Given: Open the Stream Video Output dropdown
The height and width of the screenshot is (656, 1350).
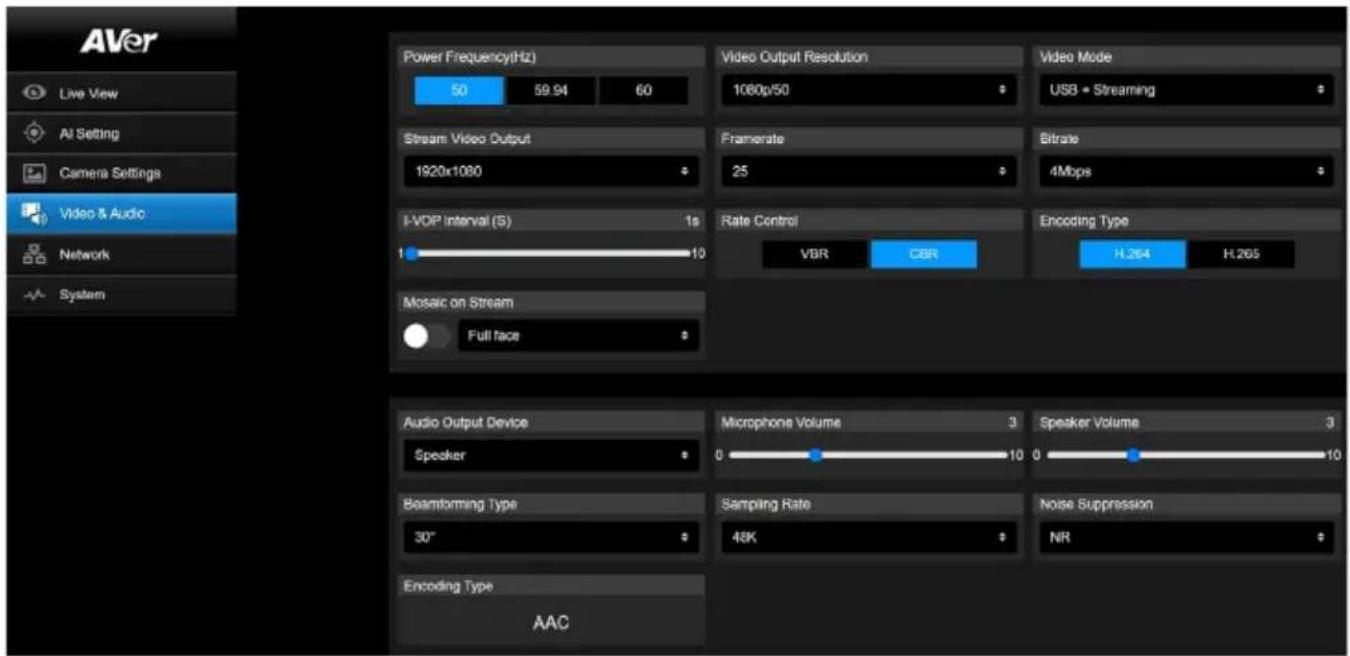Looking at the screenshot, I should 552,172.
